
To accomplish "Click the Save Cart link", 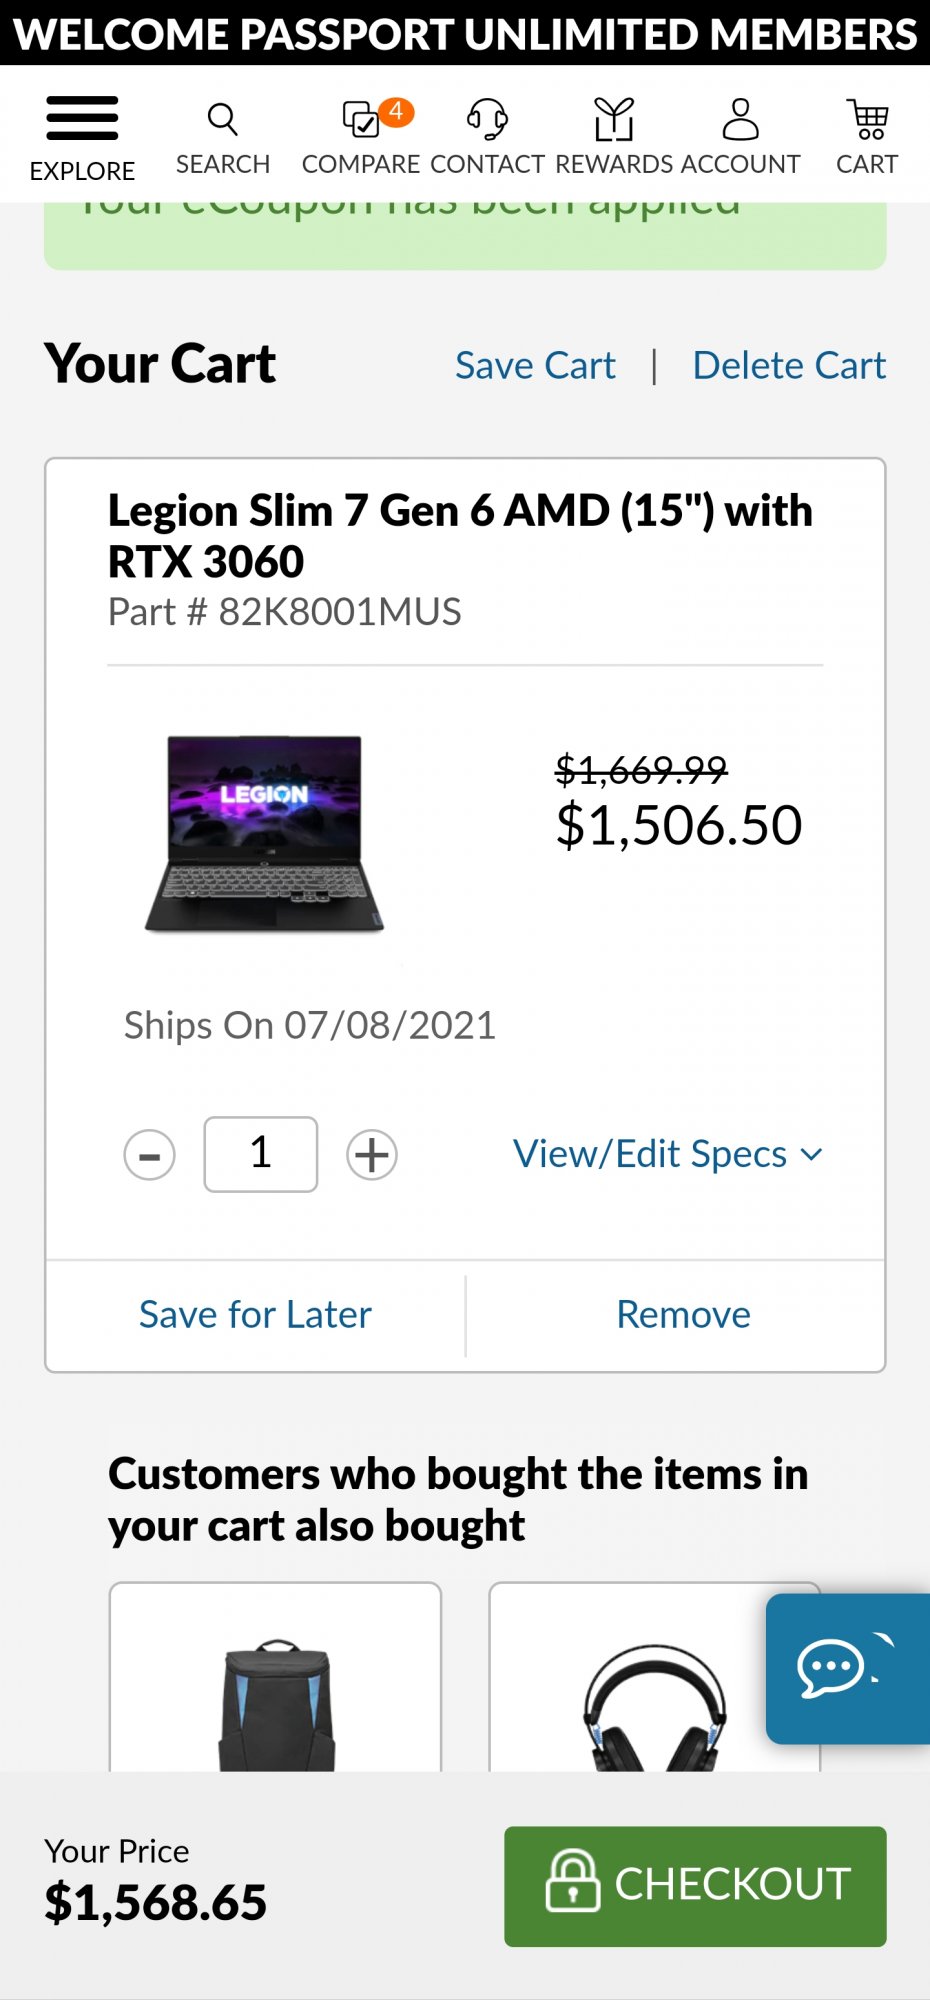I will [x=535, y=365].
